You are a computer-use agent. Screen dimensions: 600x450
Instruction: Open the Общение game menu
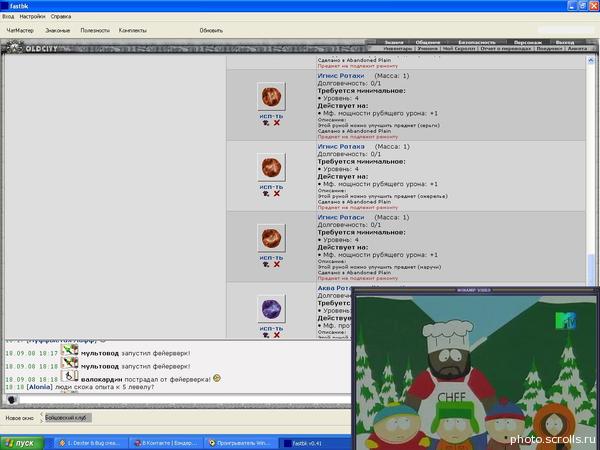(x=427, y=42)
